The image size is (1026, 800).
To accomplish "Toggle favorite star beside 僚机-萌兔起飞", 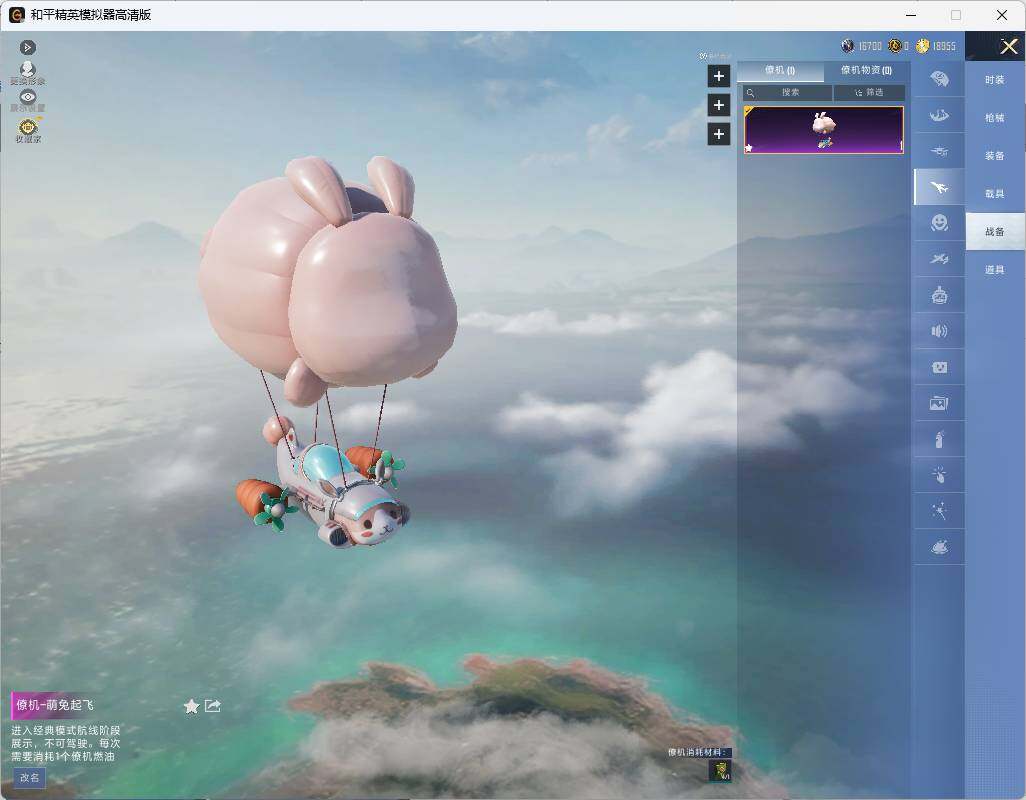I will [x=191, y=706].
